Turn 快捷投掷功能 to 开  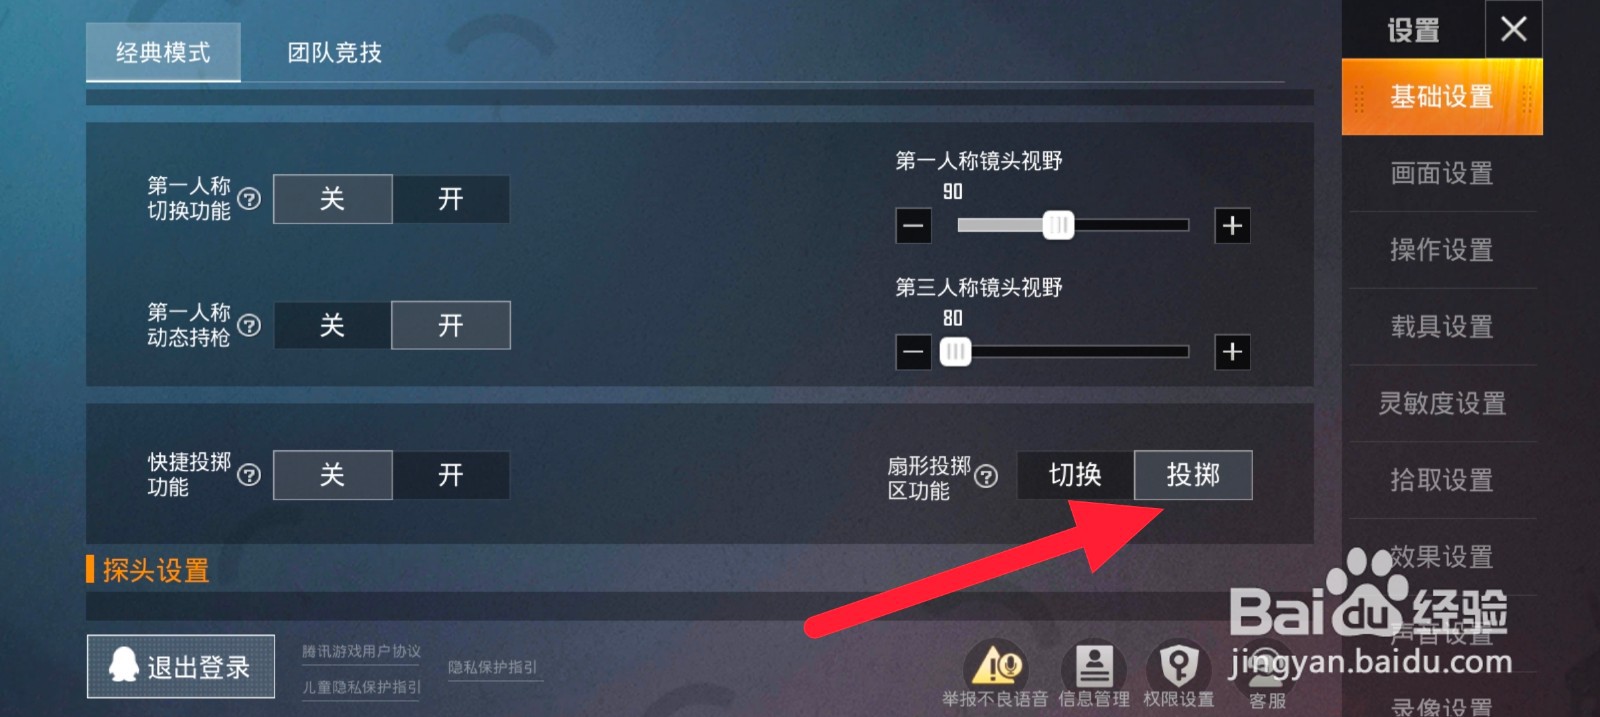click(451, 475)
